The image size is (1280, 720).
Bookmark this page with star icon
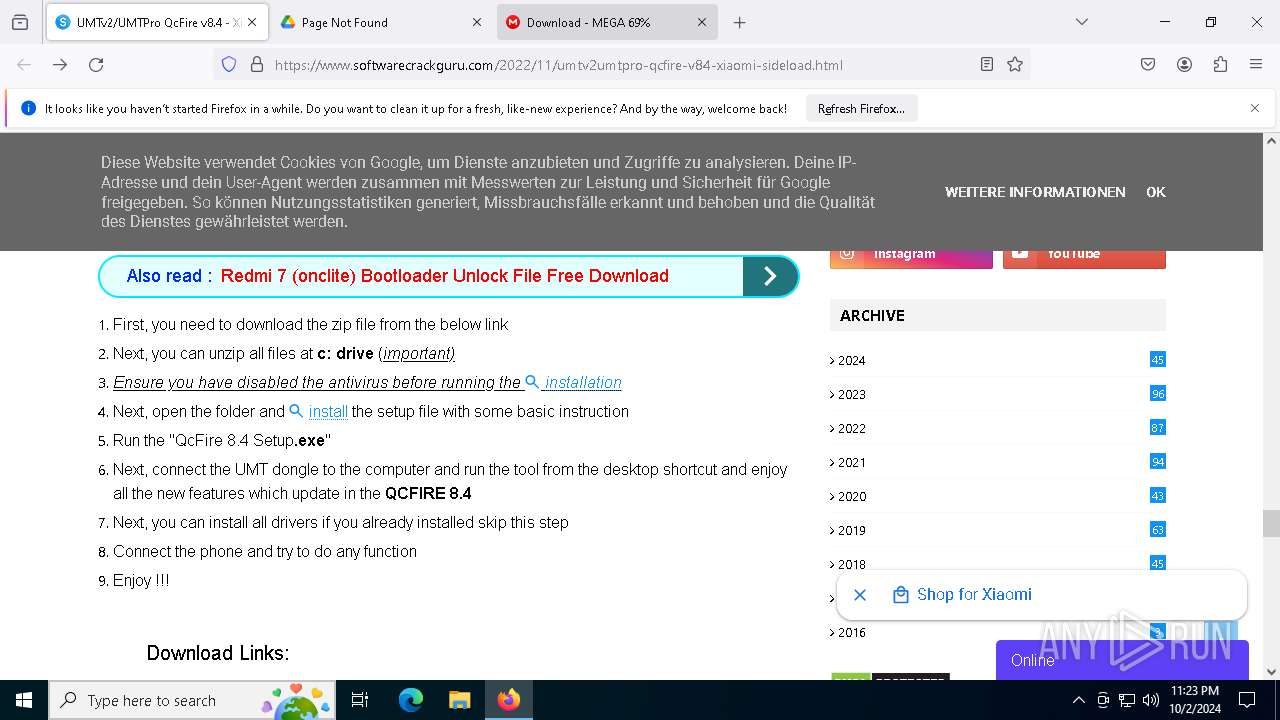(1015, 64)
